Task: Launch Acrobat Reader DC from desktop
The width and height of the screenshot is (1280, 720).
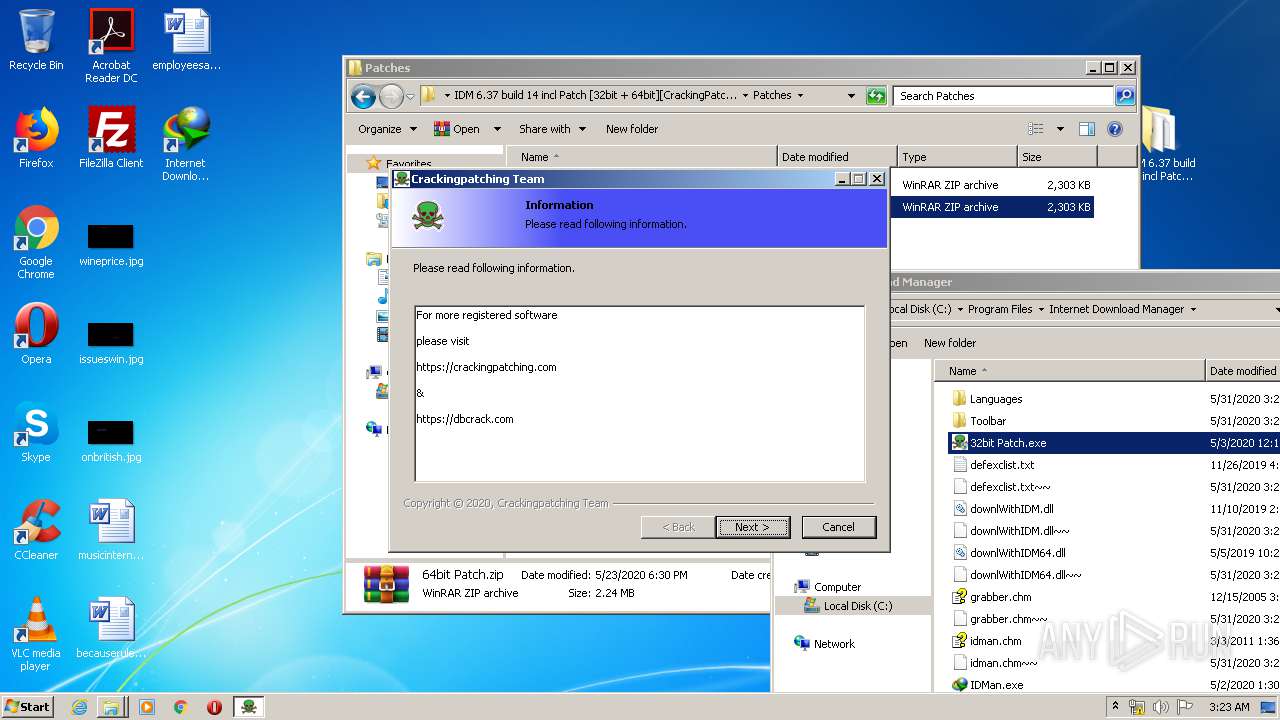Action: tap(111, 46)
